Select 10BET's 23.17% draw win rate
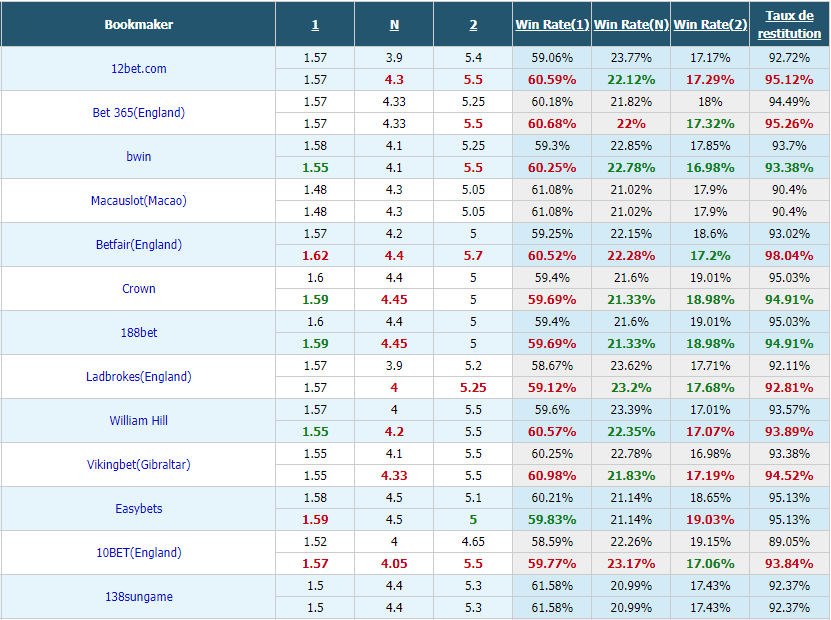This screenshot has width=831, height=620. (631, 563)
